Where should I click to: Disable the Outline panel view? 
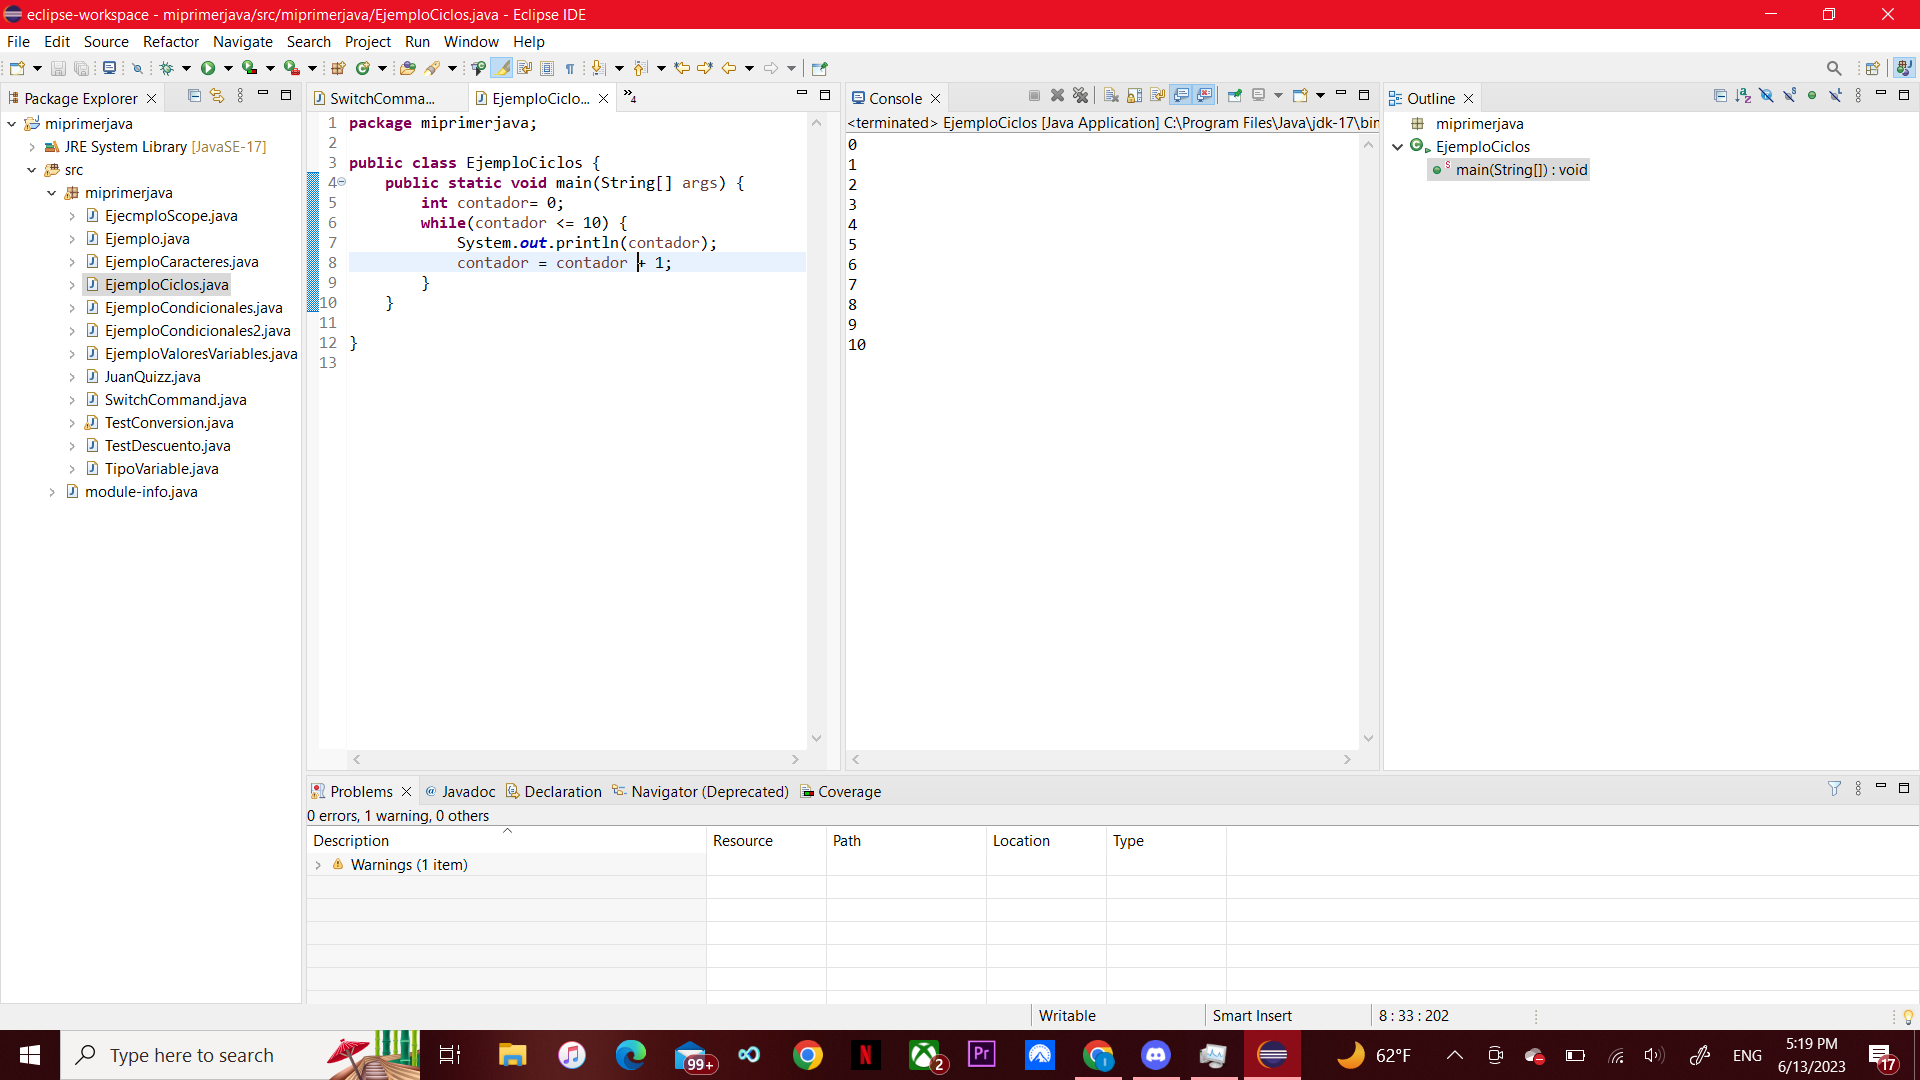tap(1468, 96)
